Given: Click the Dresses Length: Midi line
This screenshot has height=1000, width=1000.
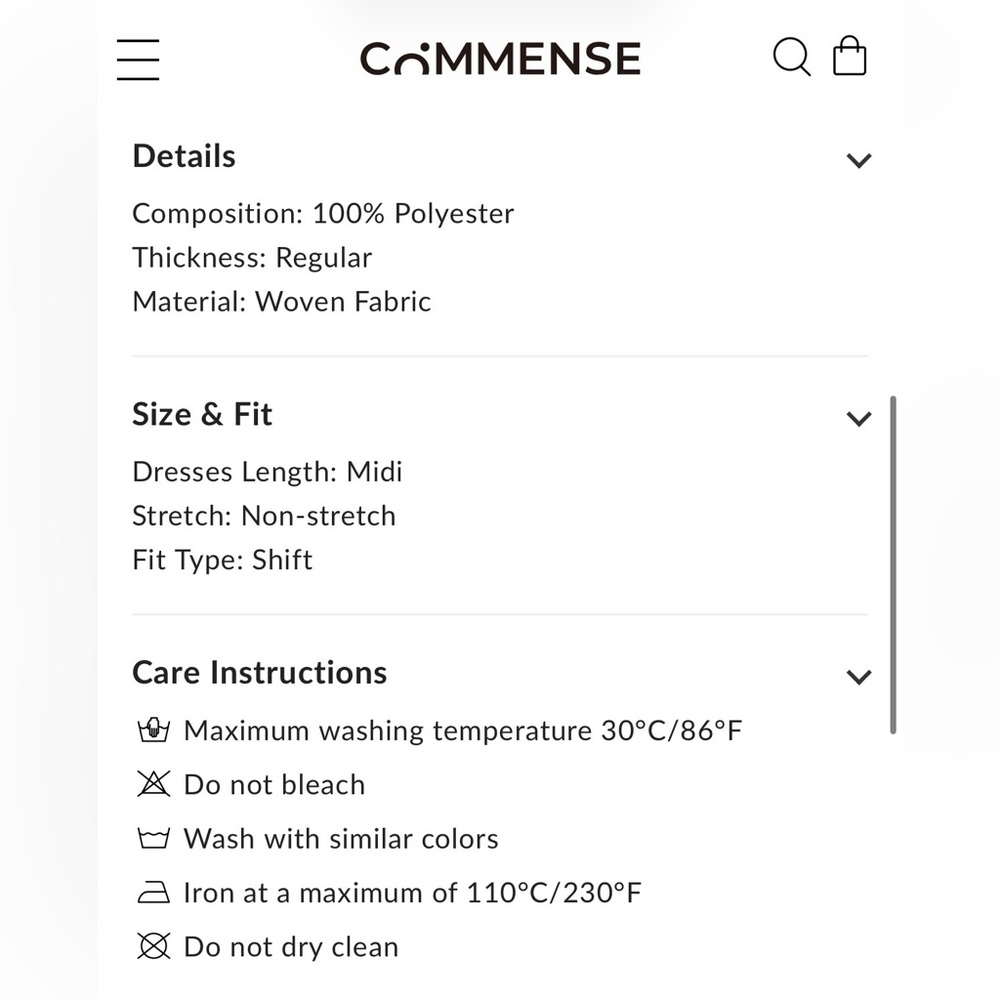Looking at the screenshot, I should point(267,472).
